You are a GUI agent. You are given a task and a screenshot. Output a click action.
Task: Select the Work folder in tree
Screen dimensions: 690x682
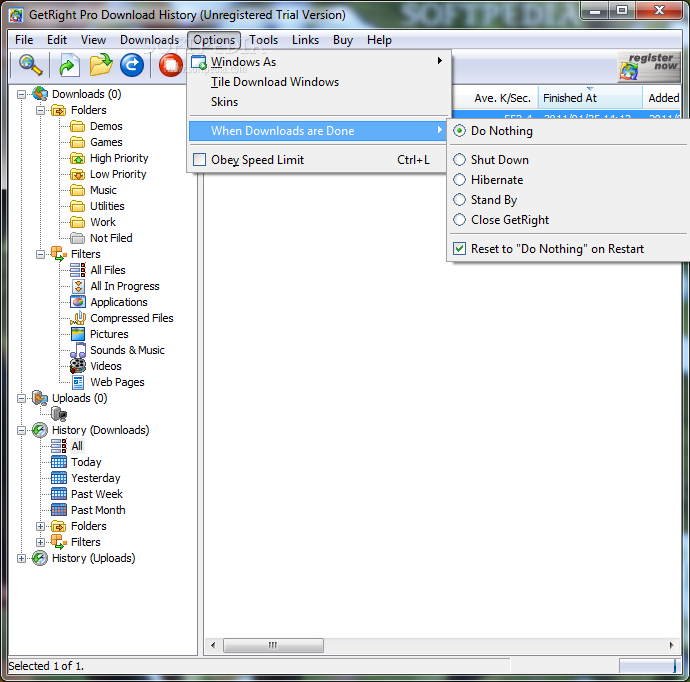(x=103, y=222)
